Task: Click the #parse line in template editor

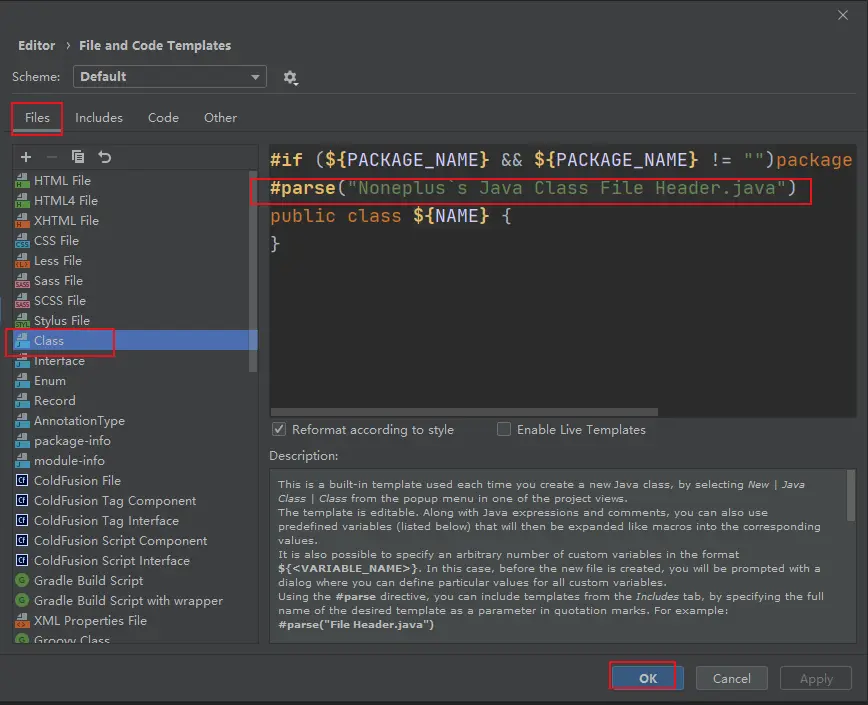Action: [533, 188]
